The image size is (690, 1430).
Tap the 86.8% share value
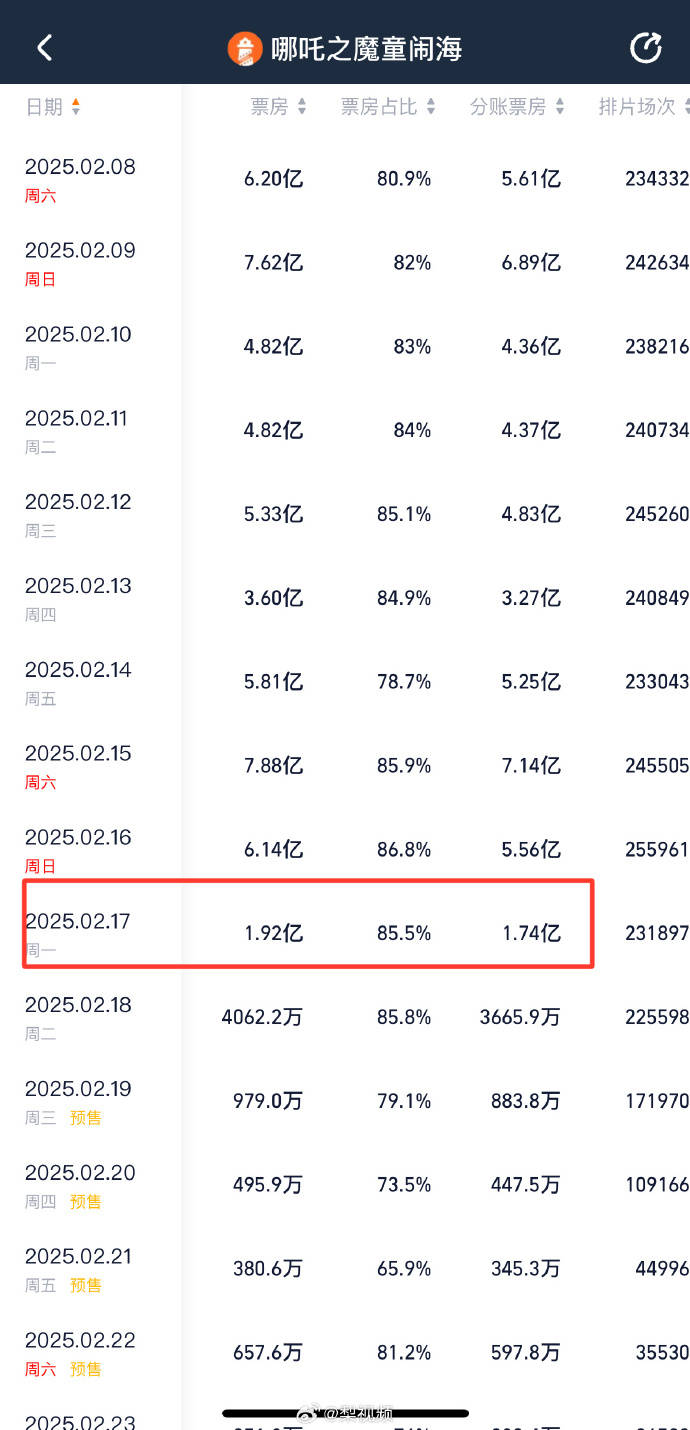click(404, 850)
